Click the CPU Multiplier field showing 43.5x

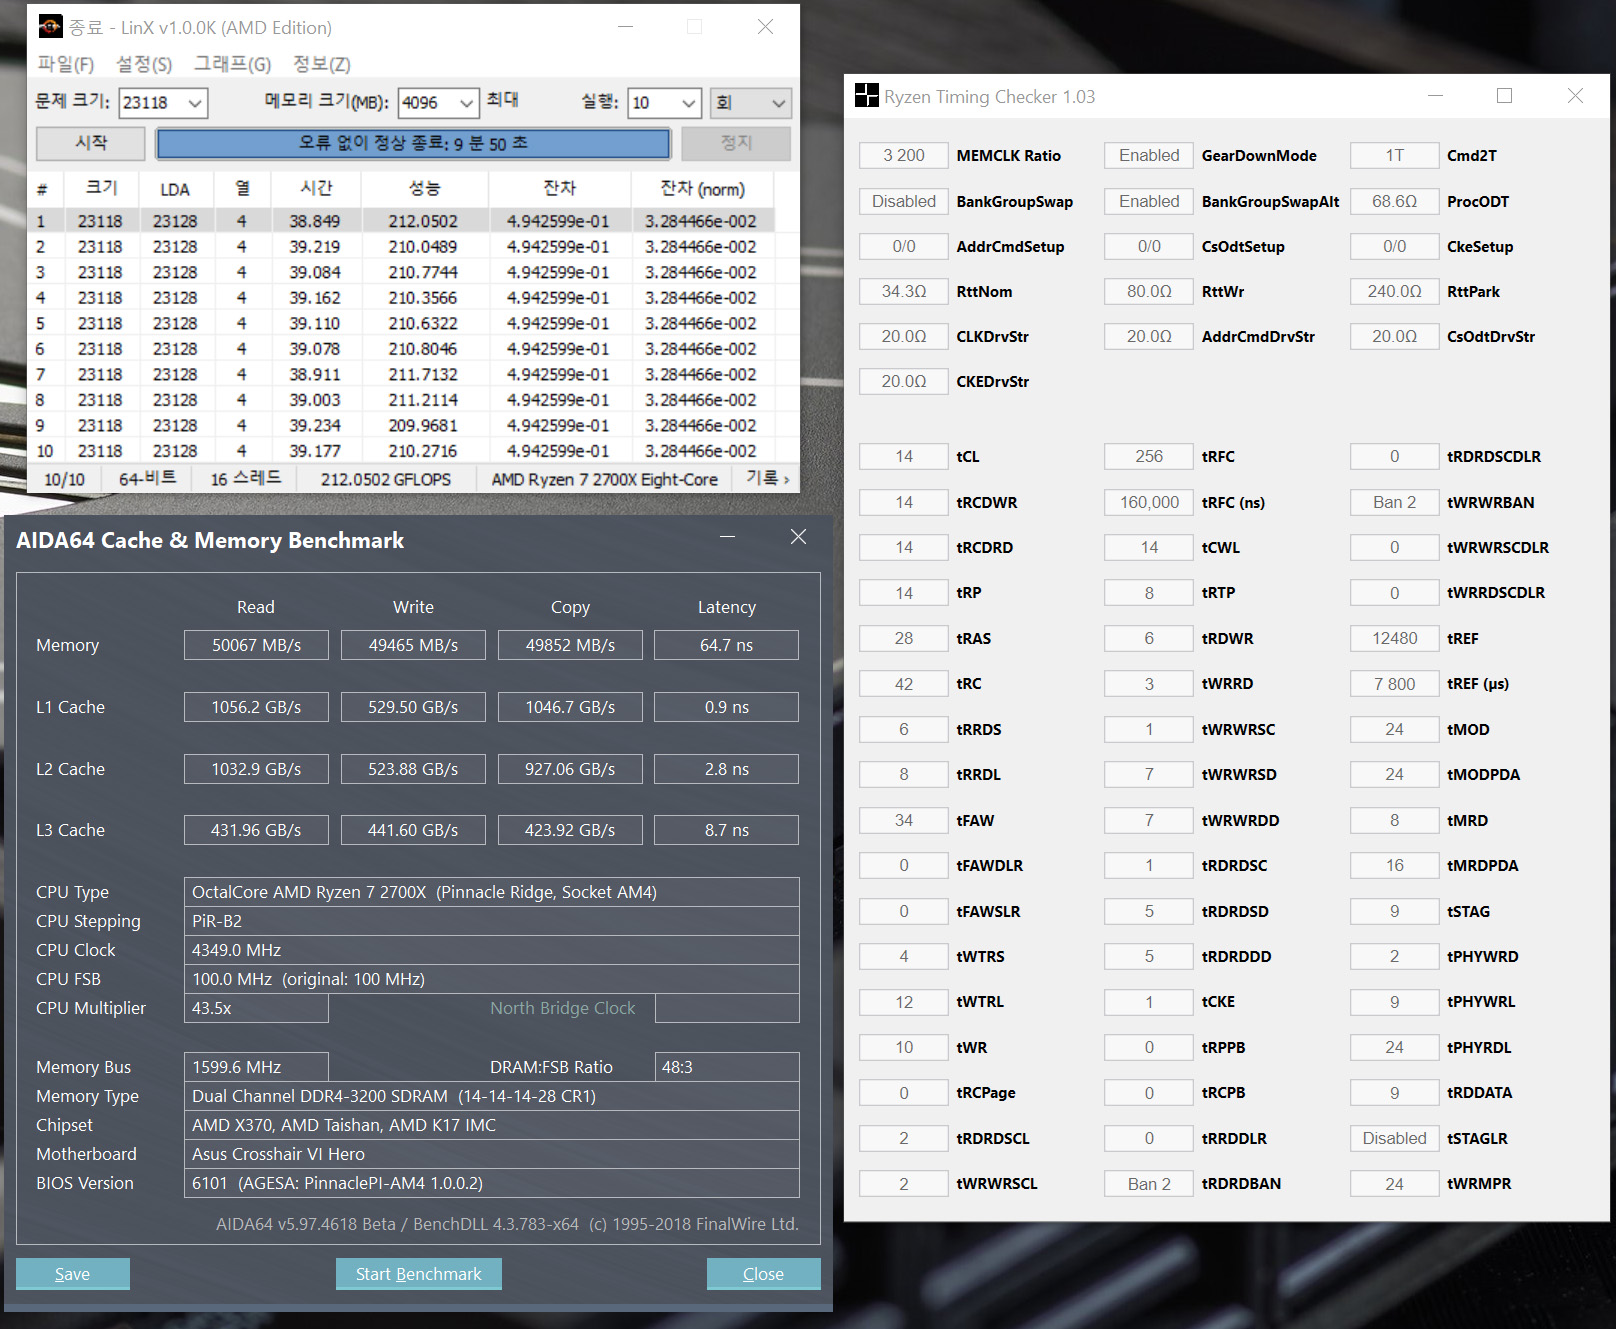click(x=256, y=1008)
